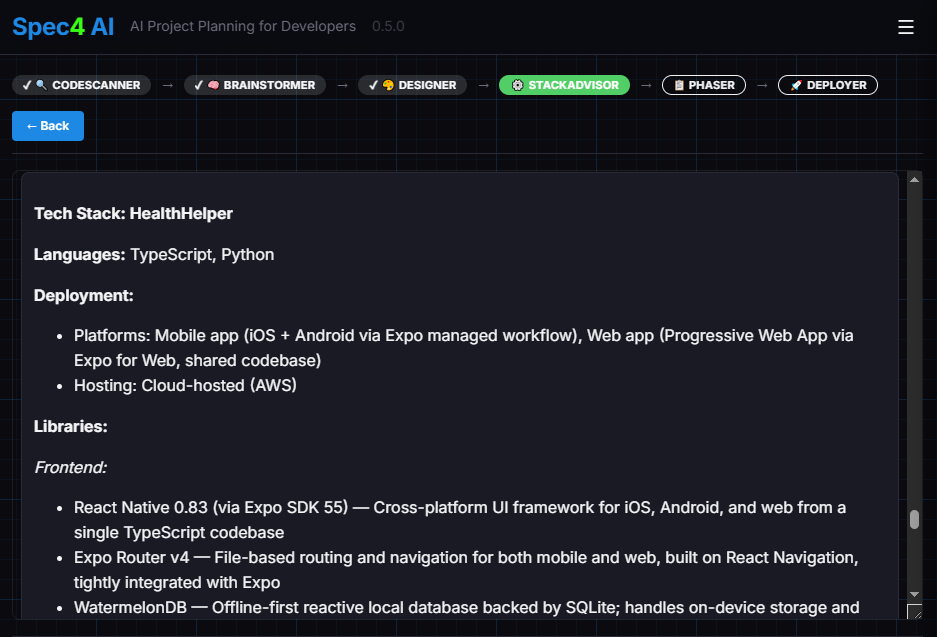Click the Hosting: Cloud-hosted (AWS) bullet
The width and height of the screenshot is (937, 637).
click(x=185, y=385)
